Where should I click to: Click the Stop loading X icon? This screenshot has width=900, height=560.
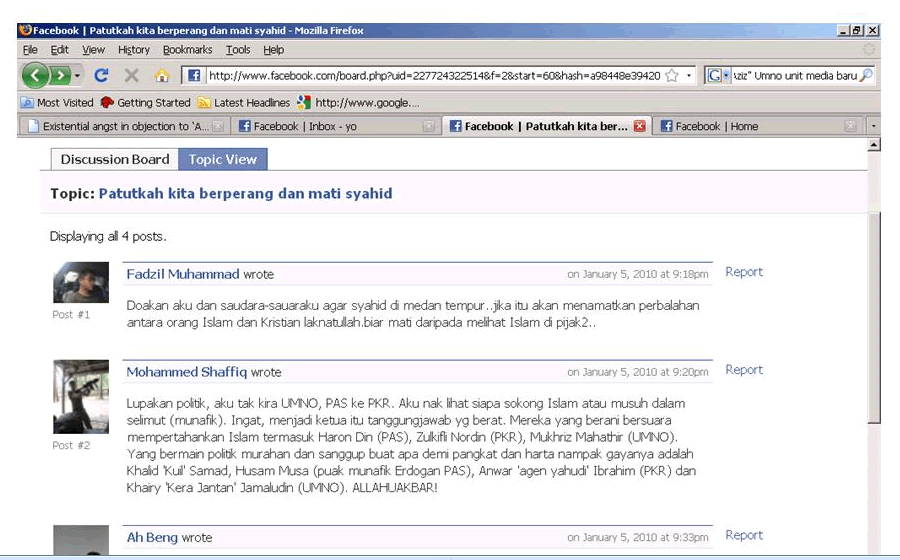point(131,75)
